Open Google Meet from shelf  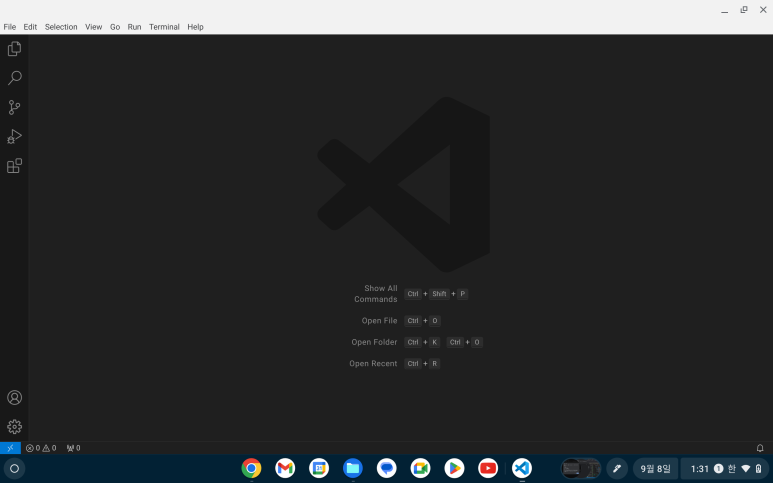[x=421, y=468]
